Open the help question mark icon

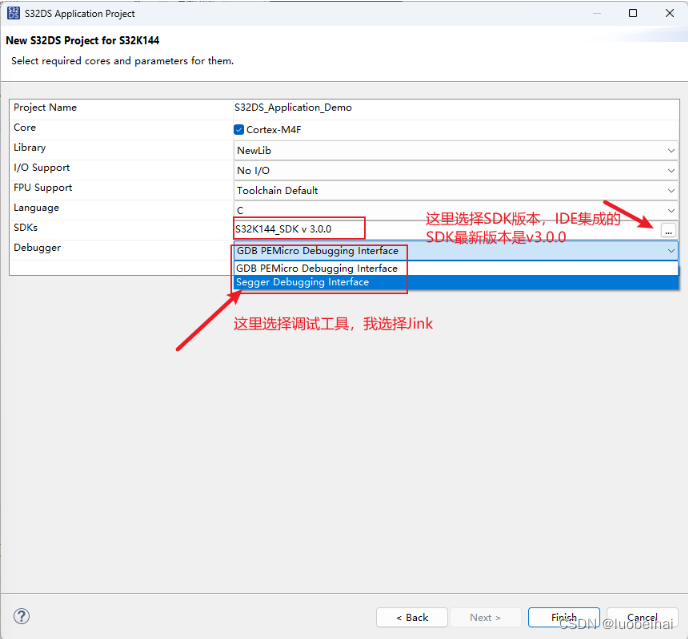[22, 616]
